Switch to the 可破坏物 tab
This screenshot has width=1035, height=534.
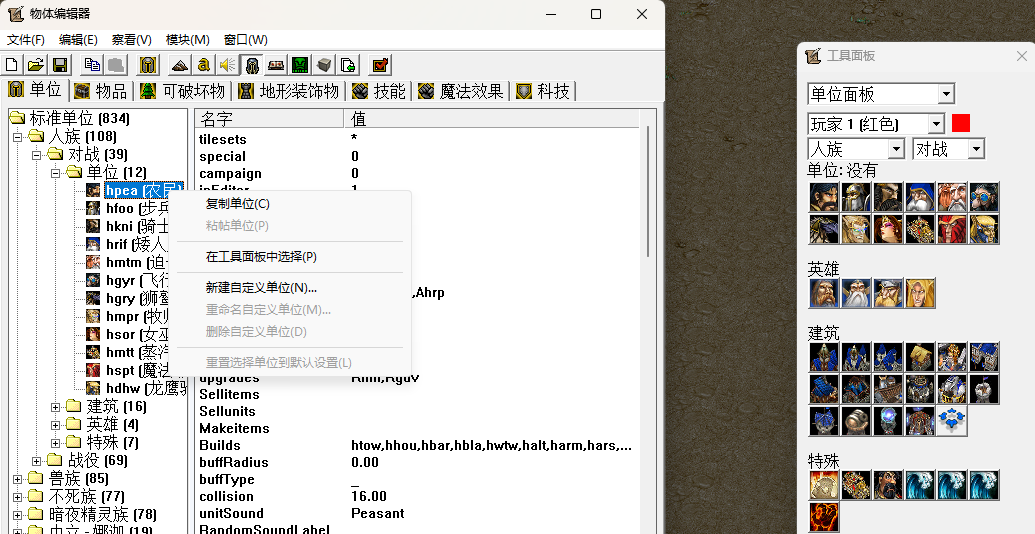click(184, 91)
